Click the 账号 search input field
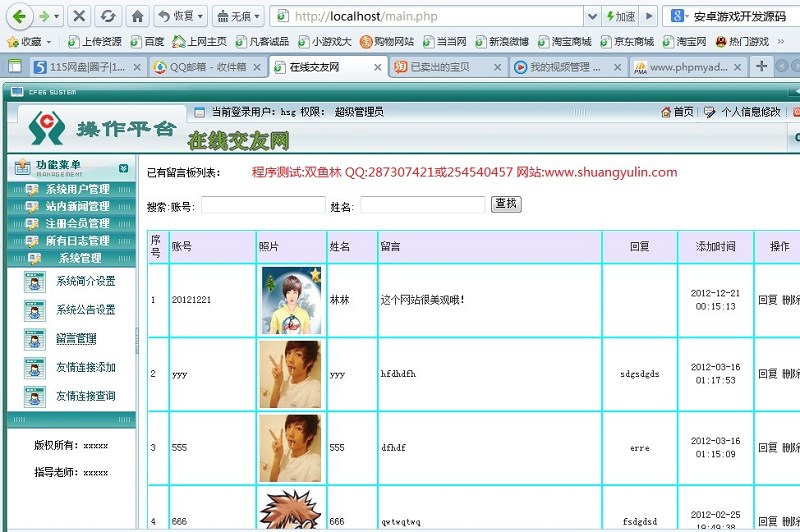The width and height of the screenshot is (800, 532). click(263, 205)
